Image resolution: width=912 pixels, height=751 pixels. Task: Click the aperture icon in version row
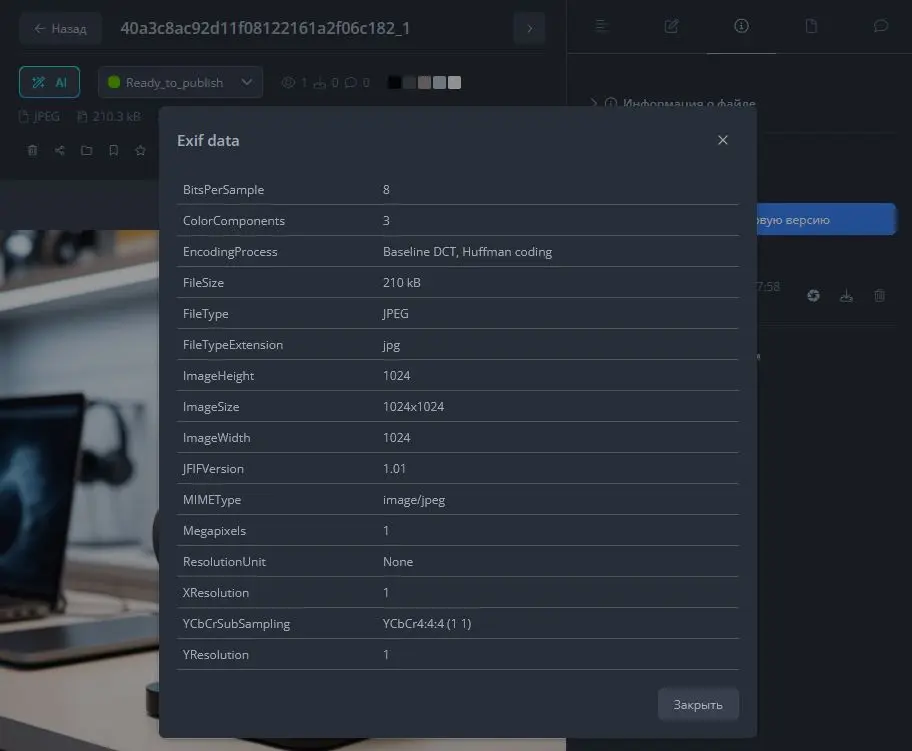point(814,295)
